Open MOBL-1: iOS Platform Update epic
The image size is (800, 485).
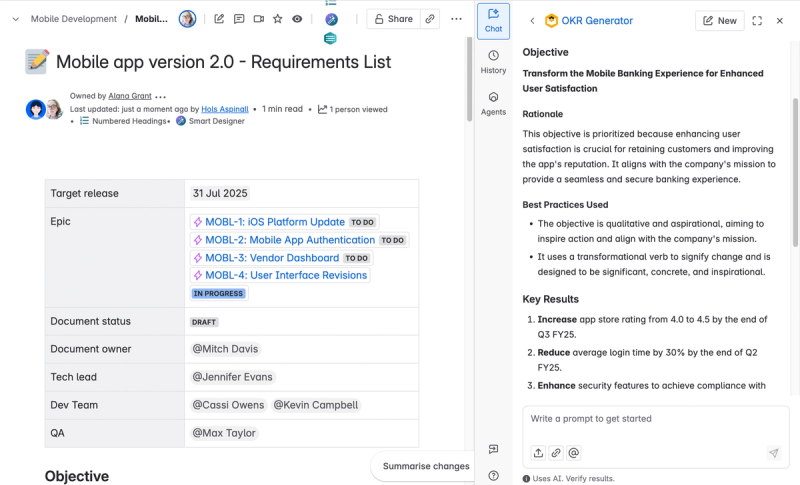(x=275, y=222)
